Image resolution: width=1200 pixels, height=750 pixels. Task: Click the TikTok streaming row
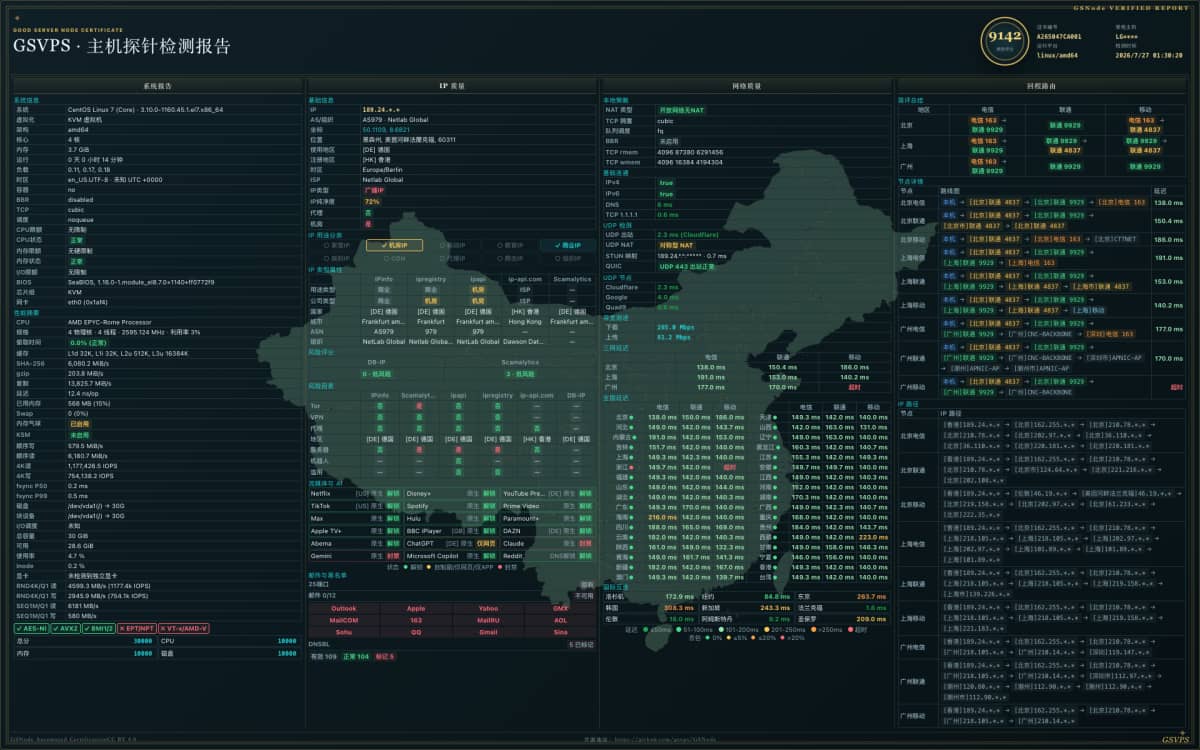coord(355,506)
